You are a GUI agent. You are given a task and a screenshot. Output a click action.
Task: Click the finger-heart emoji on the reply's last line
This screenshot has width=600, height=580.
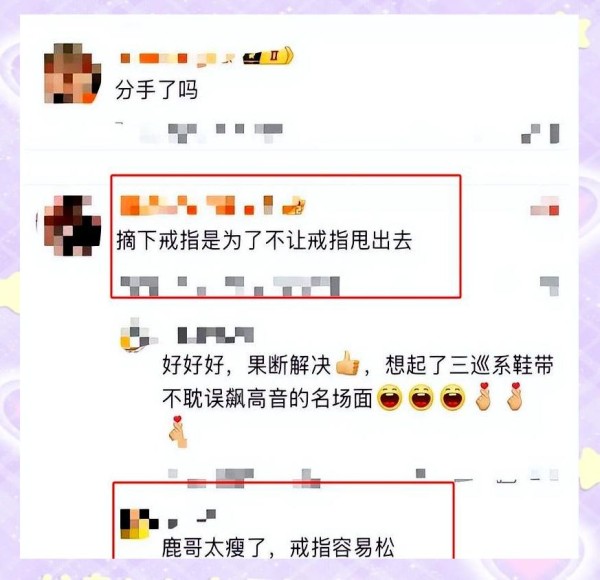pyautogui.click(x=178, y=432)
